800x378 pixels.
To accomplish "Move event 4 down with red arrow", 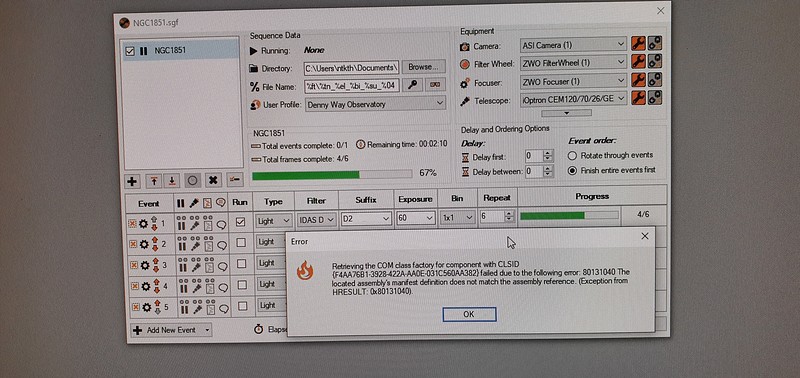I will pos(156,290).
